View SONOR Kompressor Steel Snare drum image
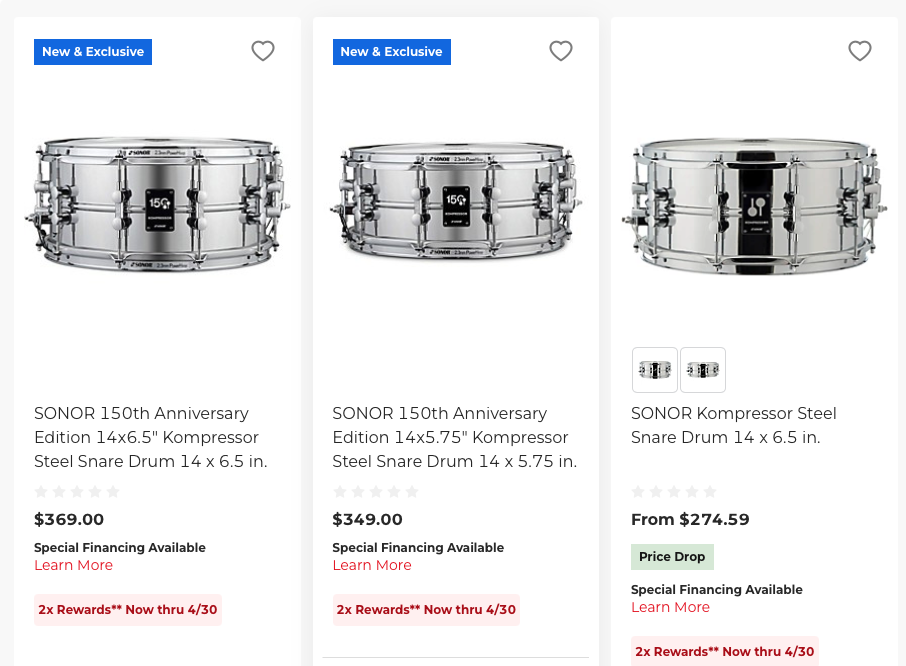Viewport: 906px width, 666px height. (x=754, y=204)
